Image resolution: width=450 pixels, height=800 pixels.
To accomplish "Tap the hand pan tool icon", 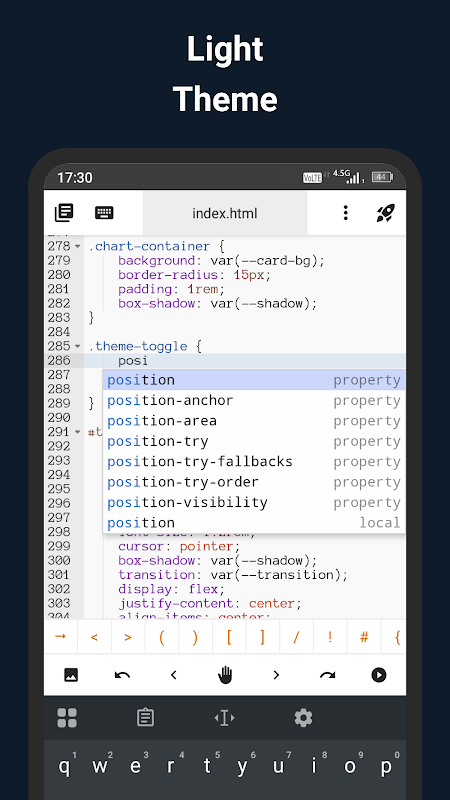I will tap(225, 675).
